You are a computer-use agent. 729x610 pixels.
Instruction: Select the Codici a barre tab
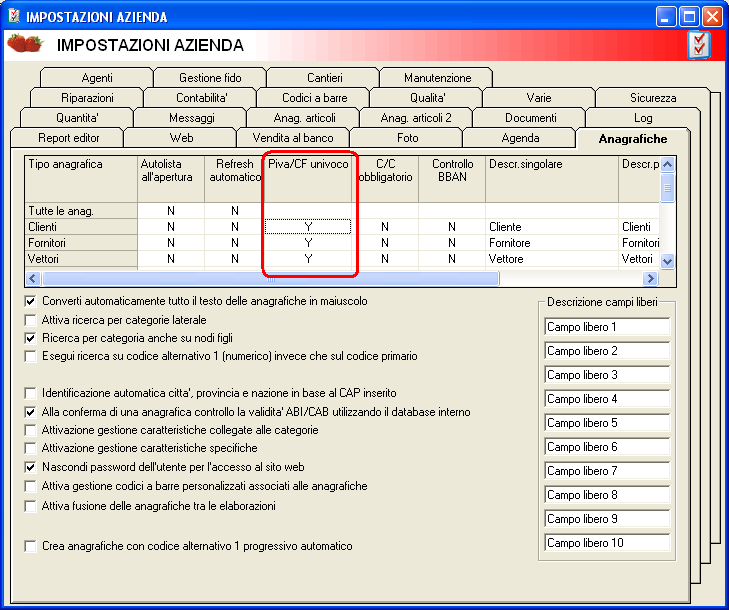pyautogui.click(x=314, y=98)
